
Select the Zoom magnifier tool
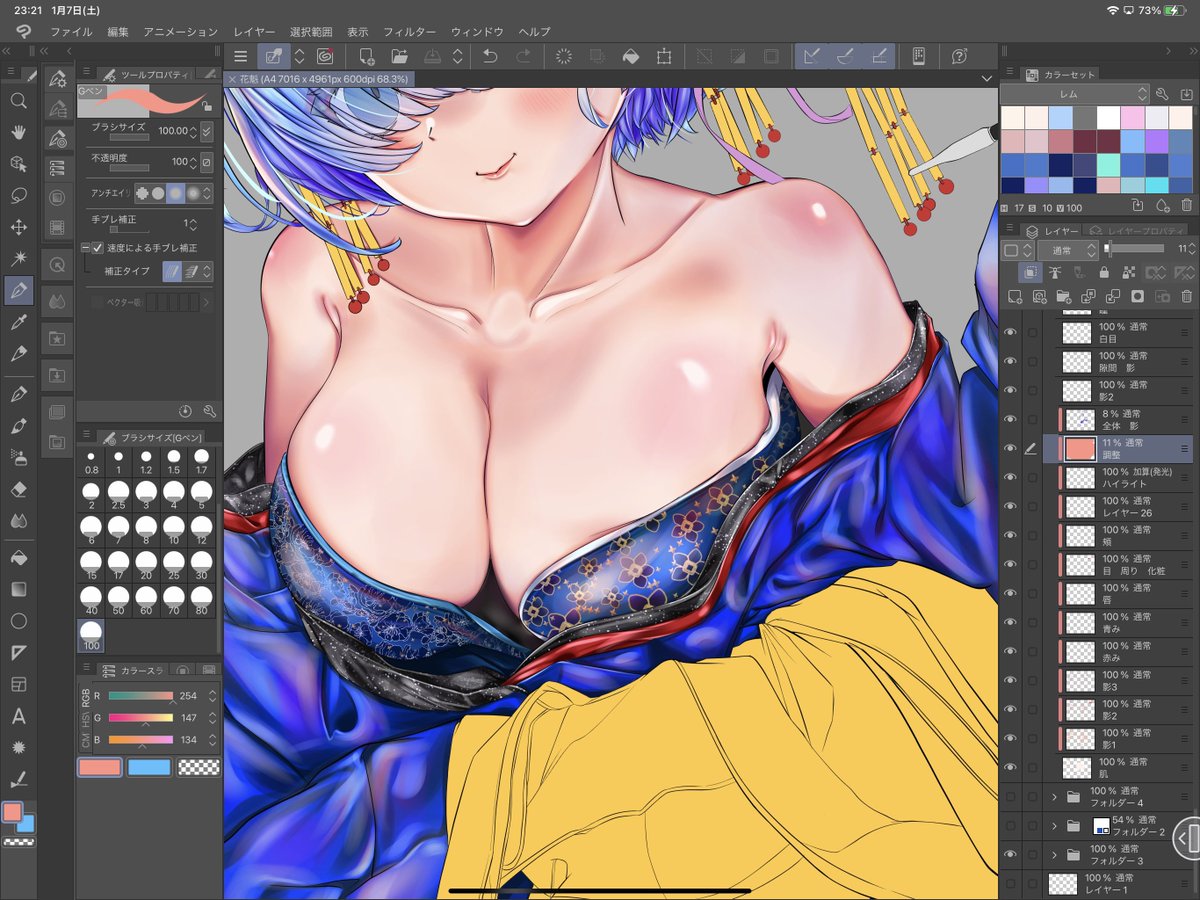click(x=18, y=100)
